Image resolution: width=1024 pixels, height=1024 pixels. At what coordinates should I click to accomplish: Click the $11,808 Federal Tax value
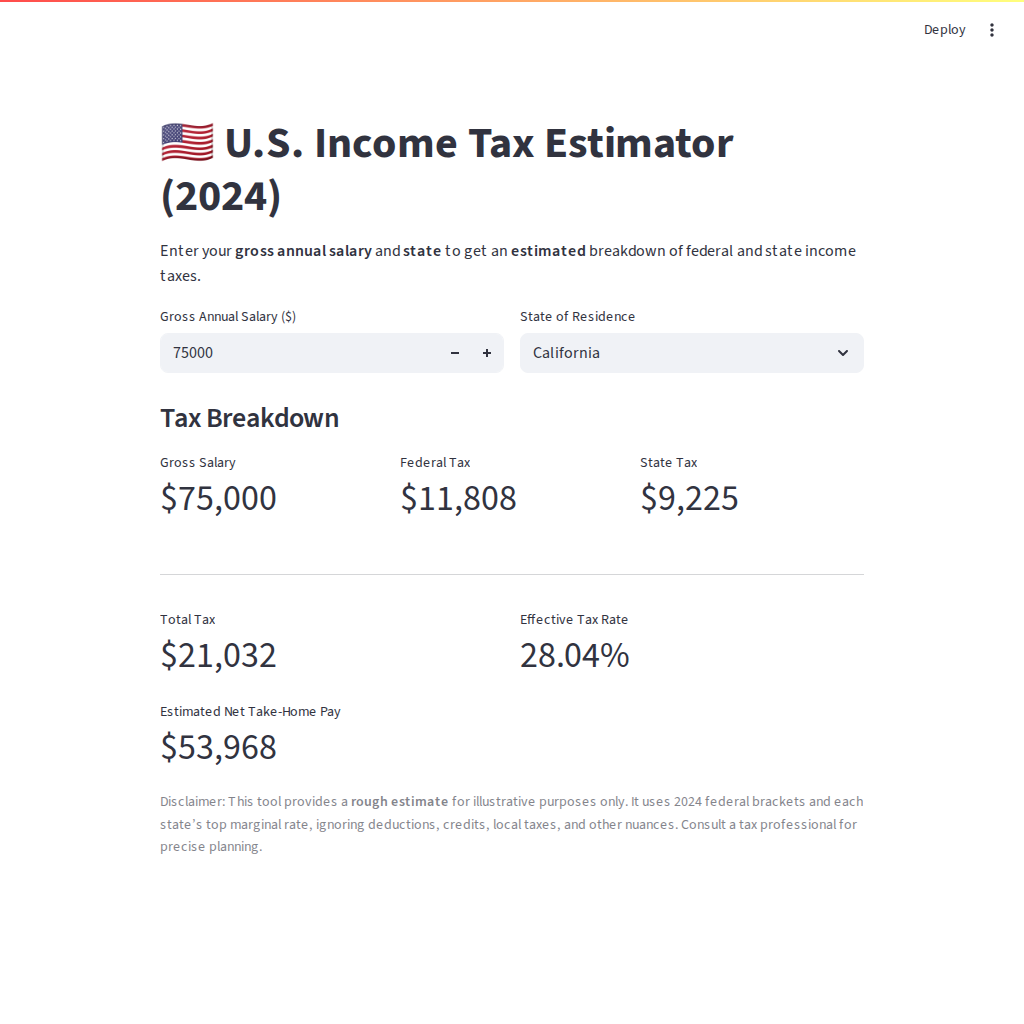(458, 498)
